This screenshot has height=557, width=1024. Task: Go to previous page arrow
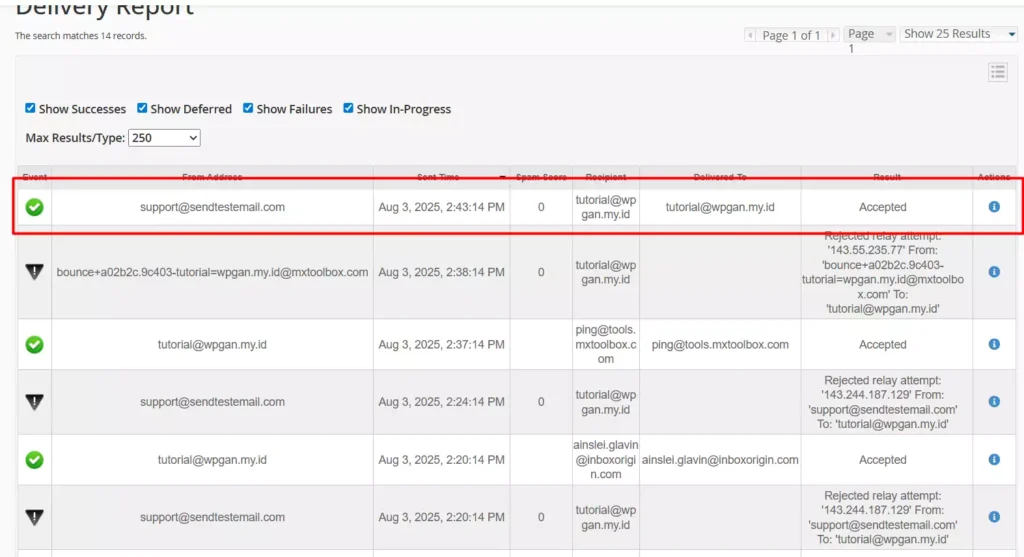[x=750, y=35]
